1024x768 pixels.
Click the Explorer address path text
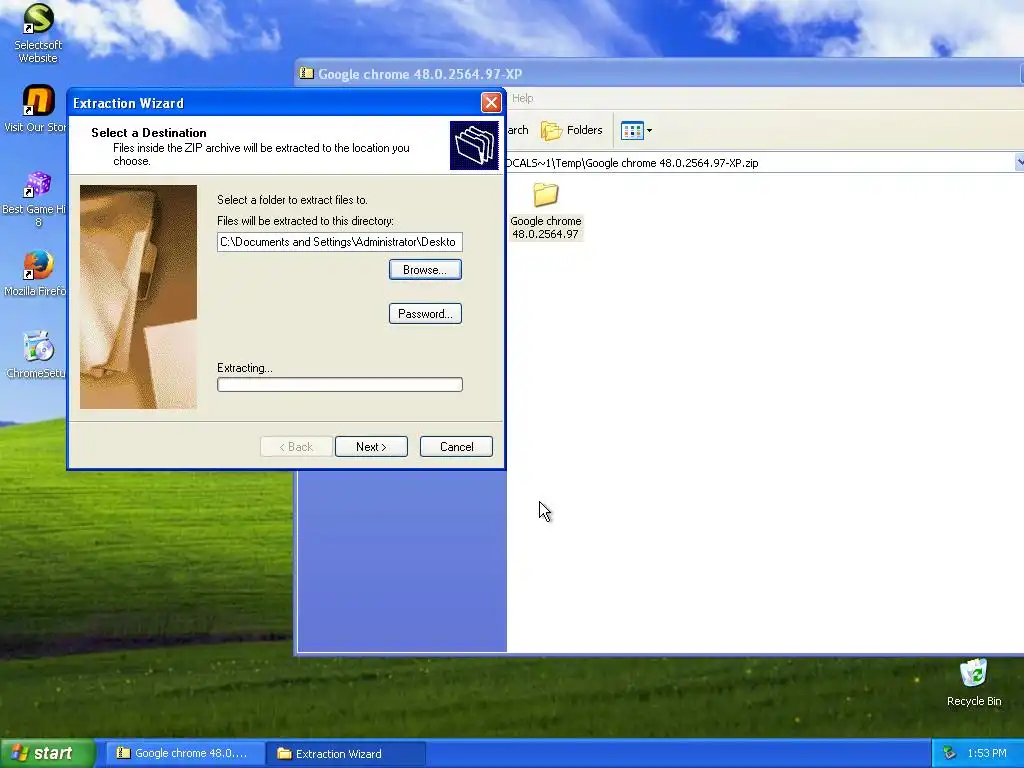(x=632, y=163)
